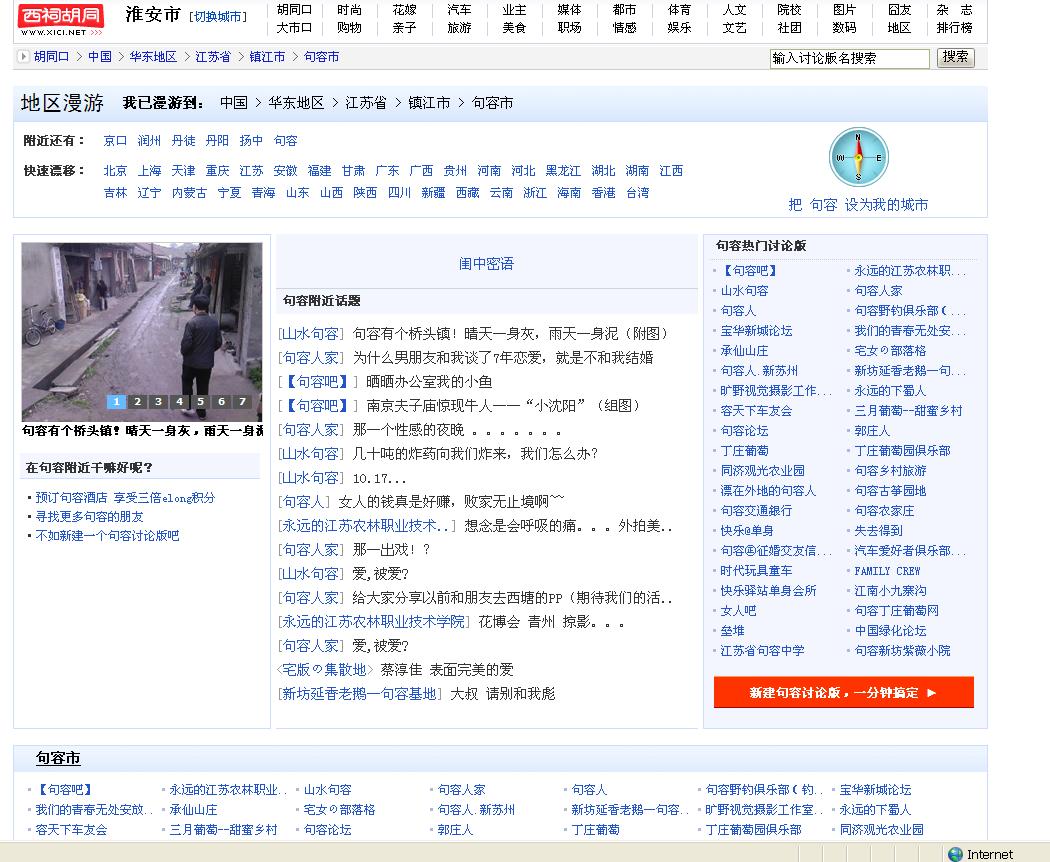Open hot forum FAMILY CREW

887,571
